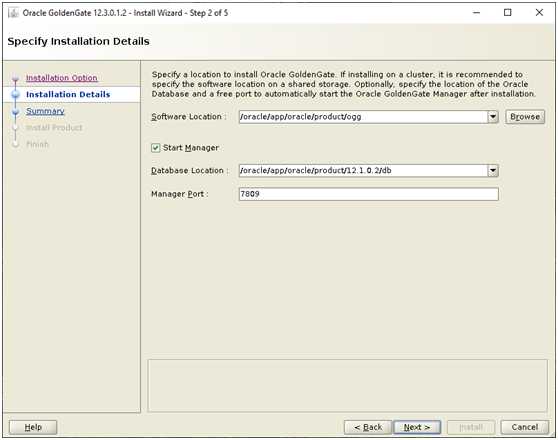Viewport: 558px width, 440px height.
Task: Open Help for the installer
Action: click(33, 427)
